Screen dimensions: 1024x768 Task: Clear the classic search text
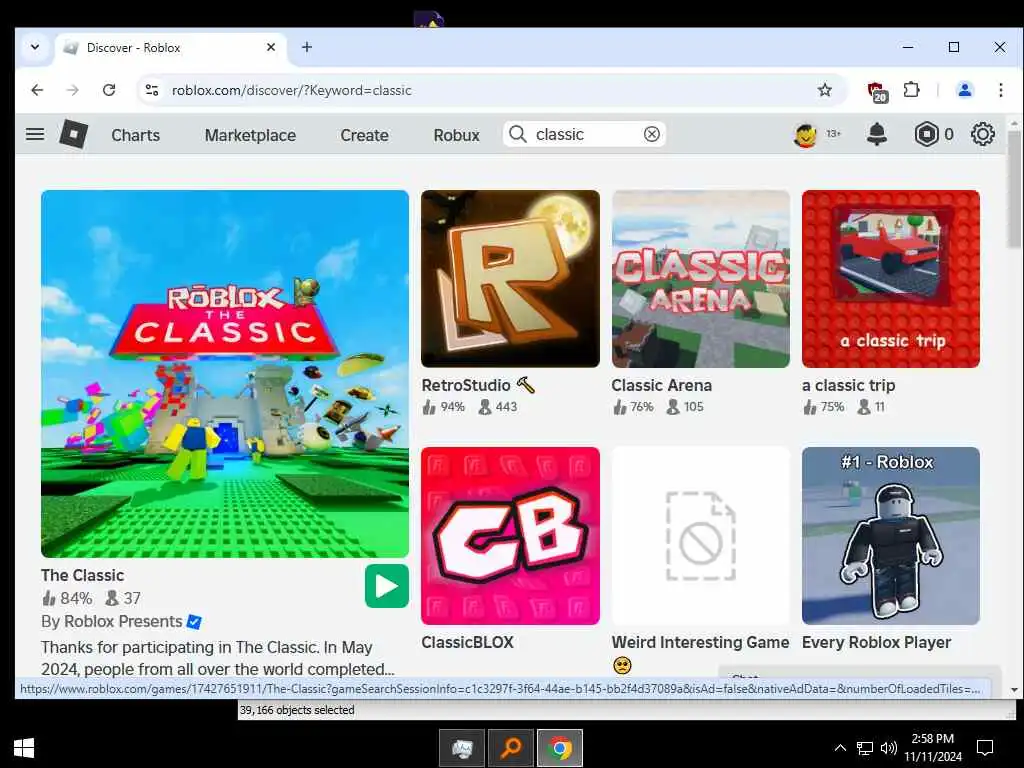[x=652, y=134]
